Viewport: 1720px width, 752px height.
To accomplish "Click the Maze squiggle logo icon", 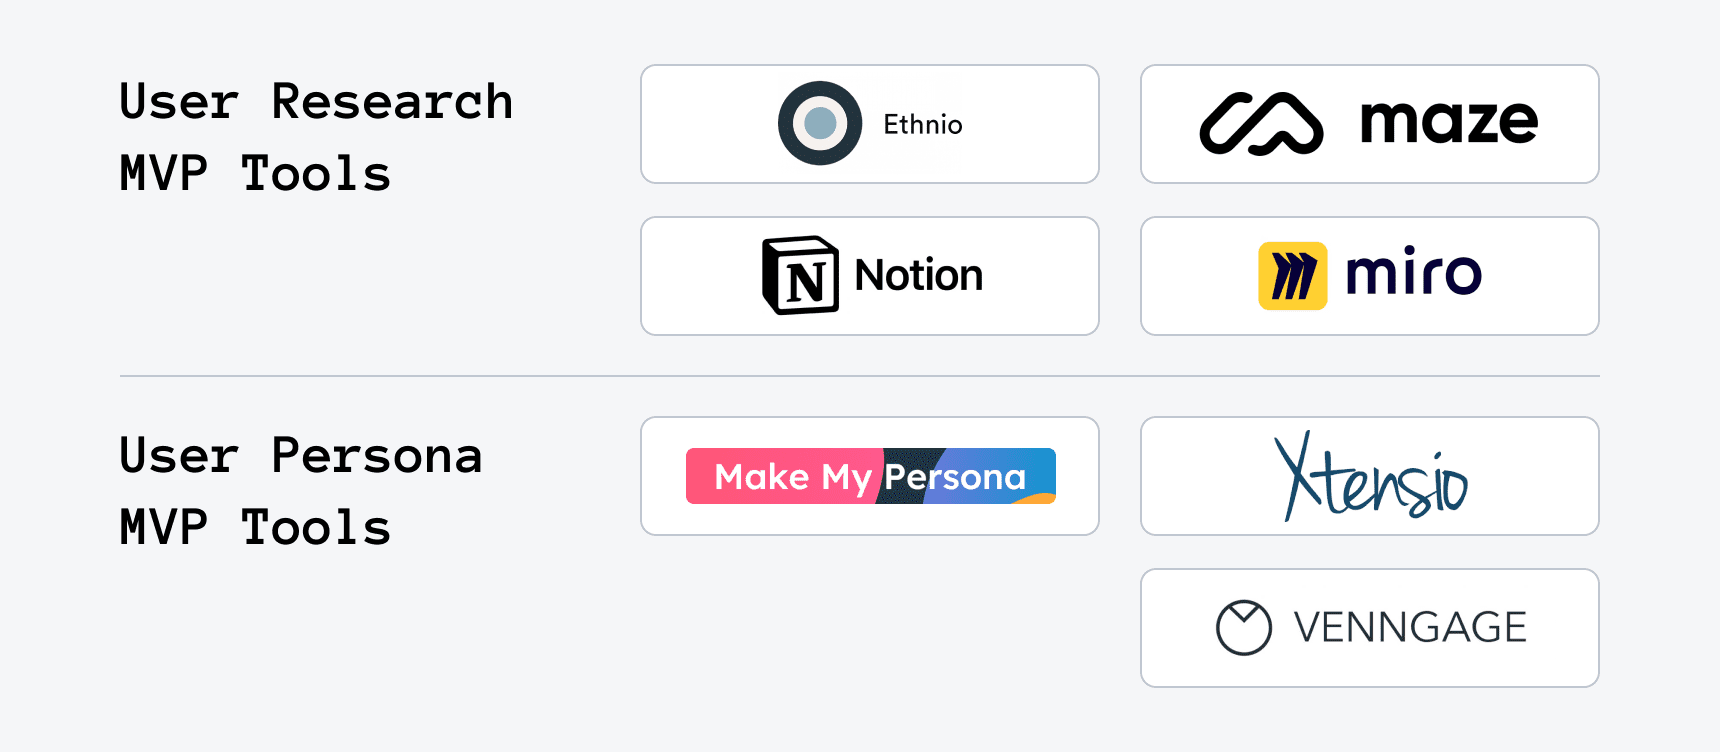I will pos(1261,124).
